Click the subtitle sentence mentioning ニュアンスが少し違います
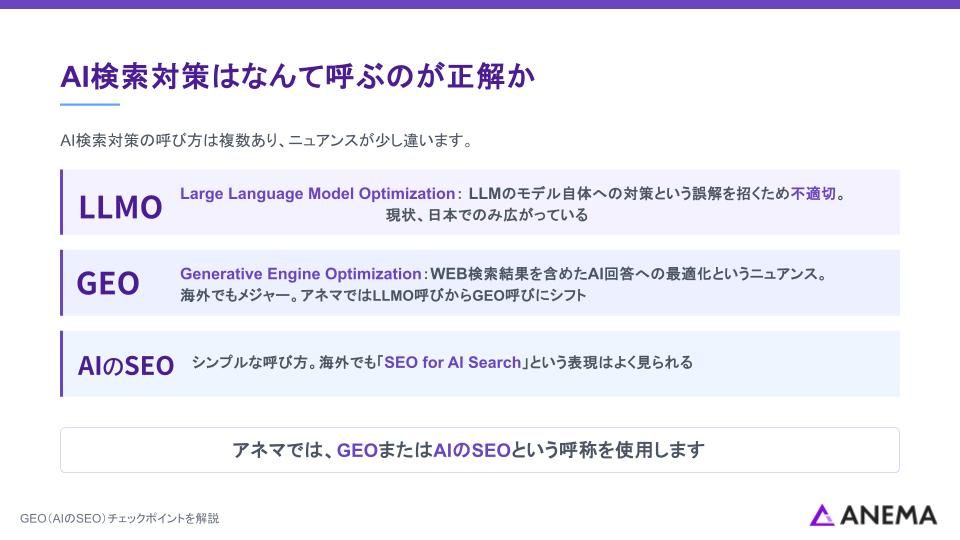The image size is (960, 540). [265, 141]
